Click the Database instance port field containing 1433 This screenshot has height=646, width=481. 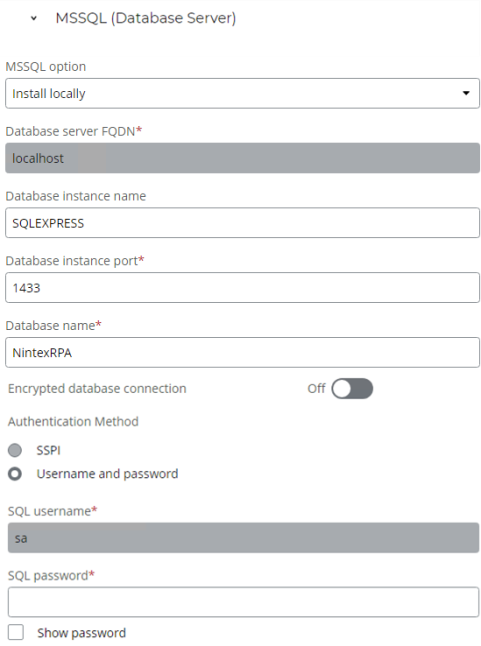[242, 288]
